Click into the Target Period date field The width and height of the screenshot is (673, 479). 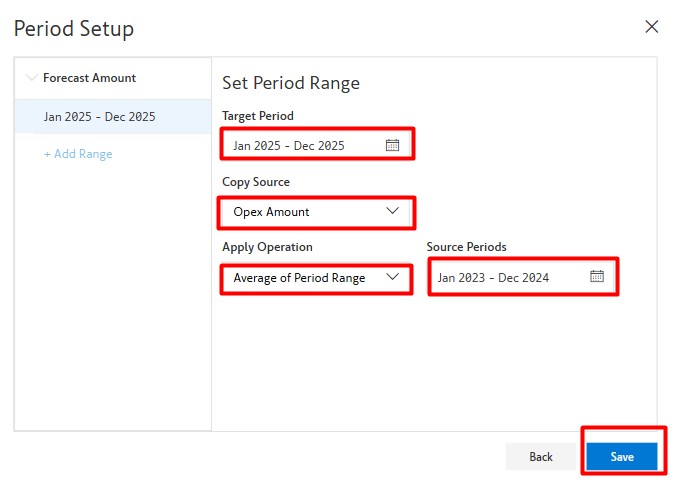[300, 145]
